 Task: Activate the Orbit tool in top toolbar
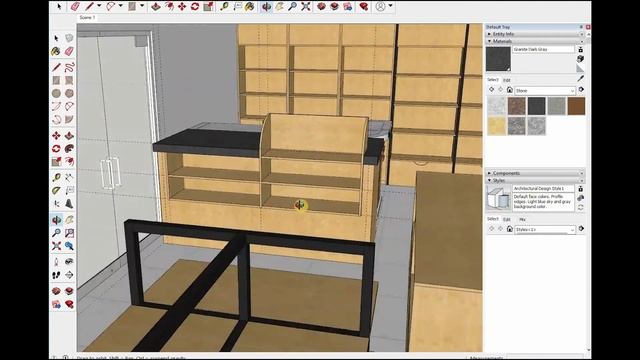[266, 6]
